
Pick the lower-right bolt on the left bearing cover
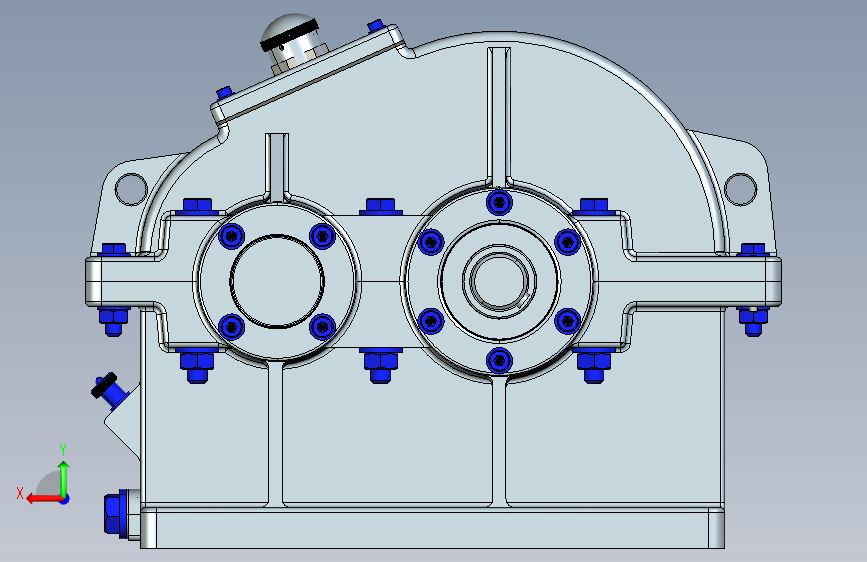click(x=322, y=326)
